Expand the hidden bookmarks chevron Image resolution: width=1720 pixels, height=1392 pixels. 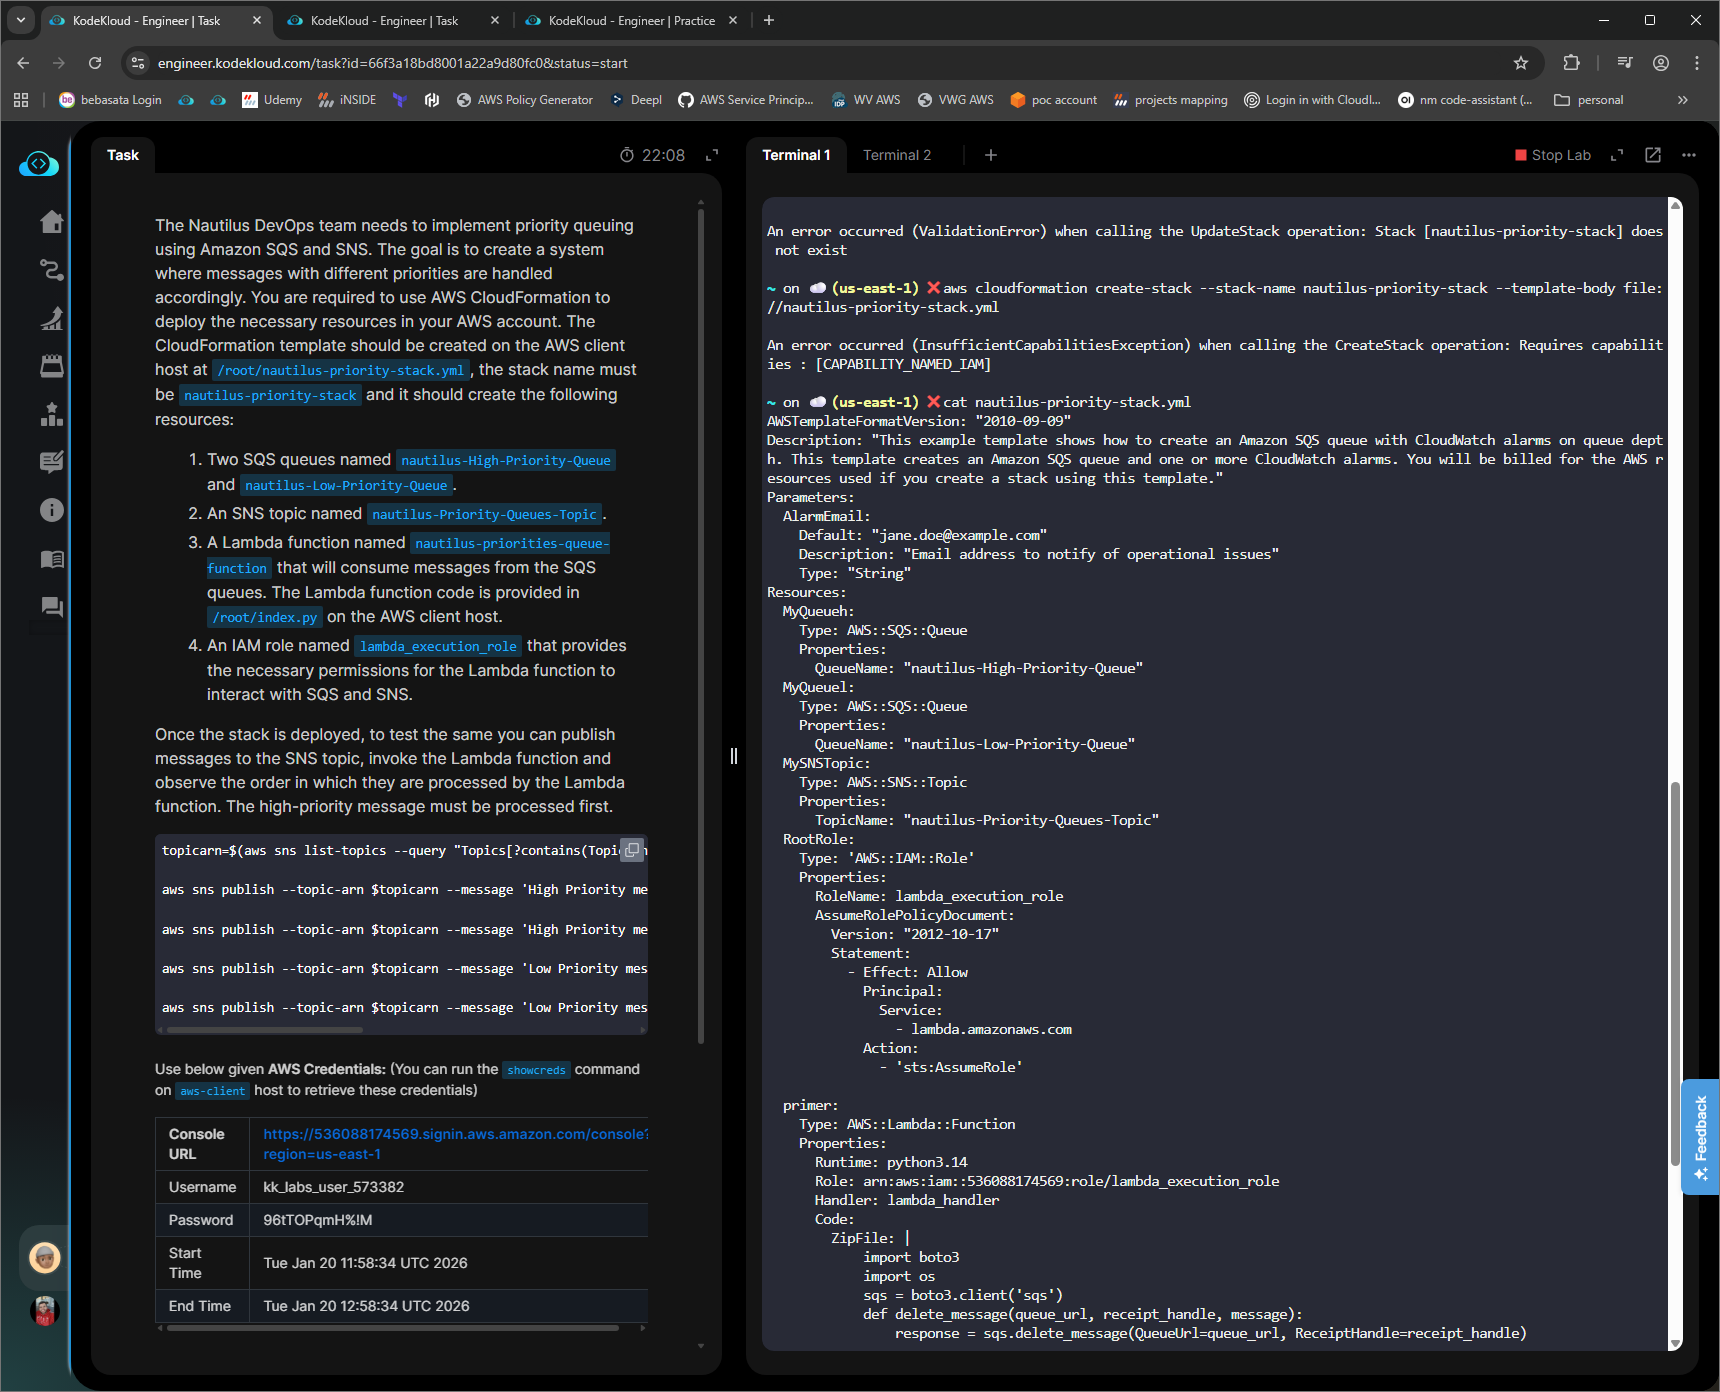click(1683, 100)
